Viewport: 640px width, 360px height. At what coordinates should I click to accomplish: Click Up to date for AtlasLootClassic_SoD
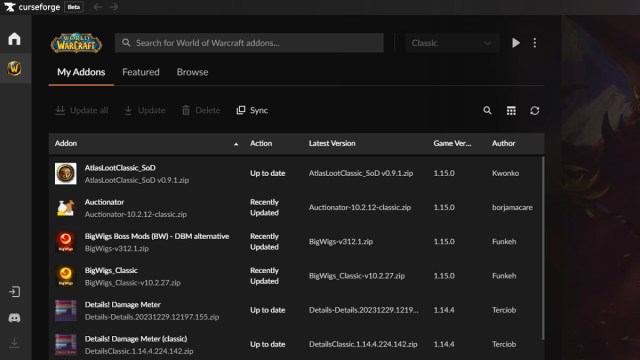(268, 173)
